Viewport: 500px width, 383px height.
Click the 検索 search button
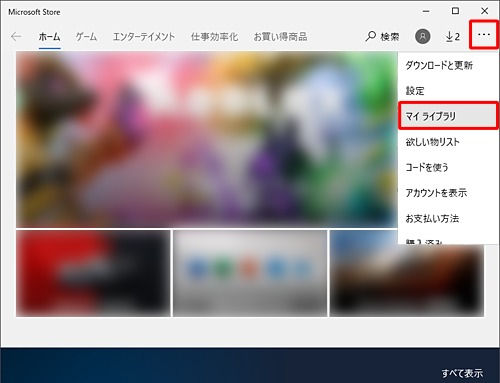click(x=382, y=36)
